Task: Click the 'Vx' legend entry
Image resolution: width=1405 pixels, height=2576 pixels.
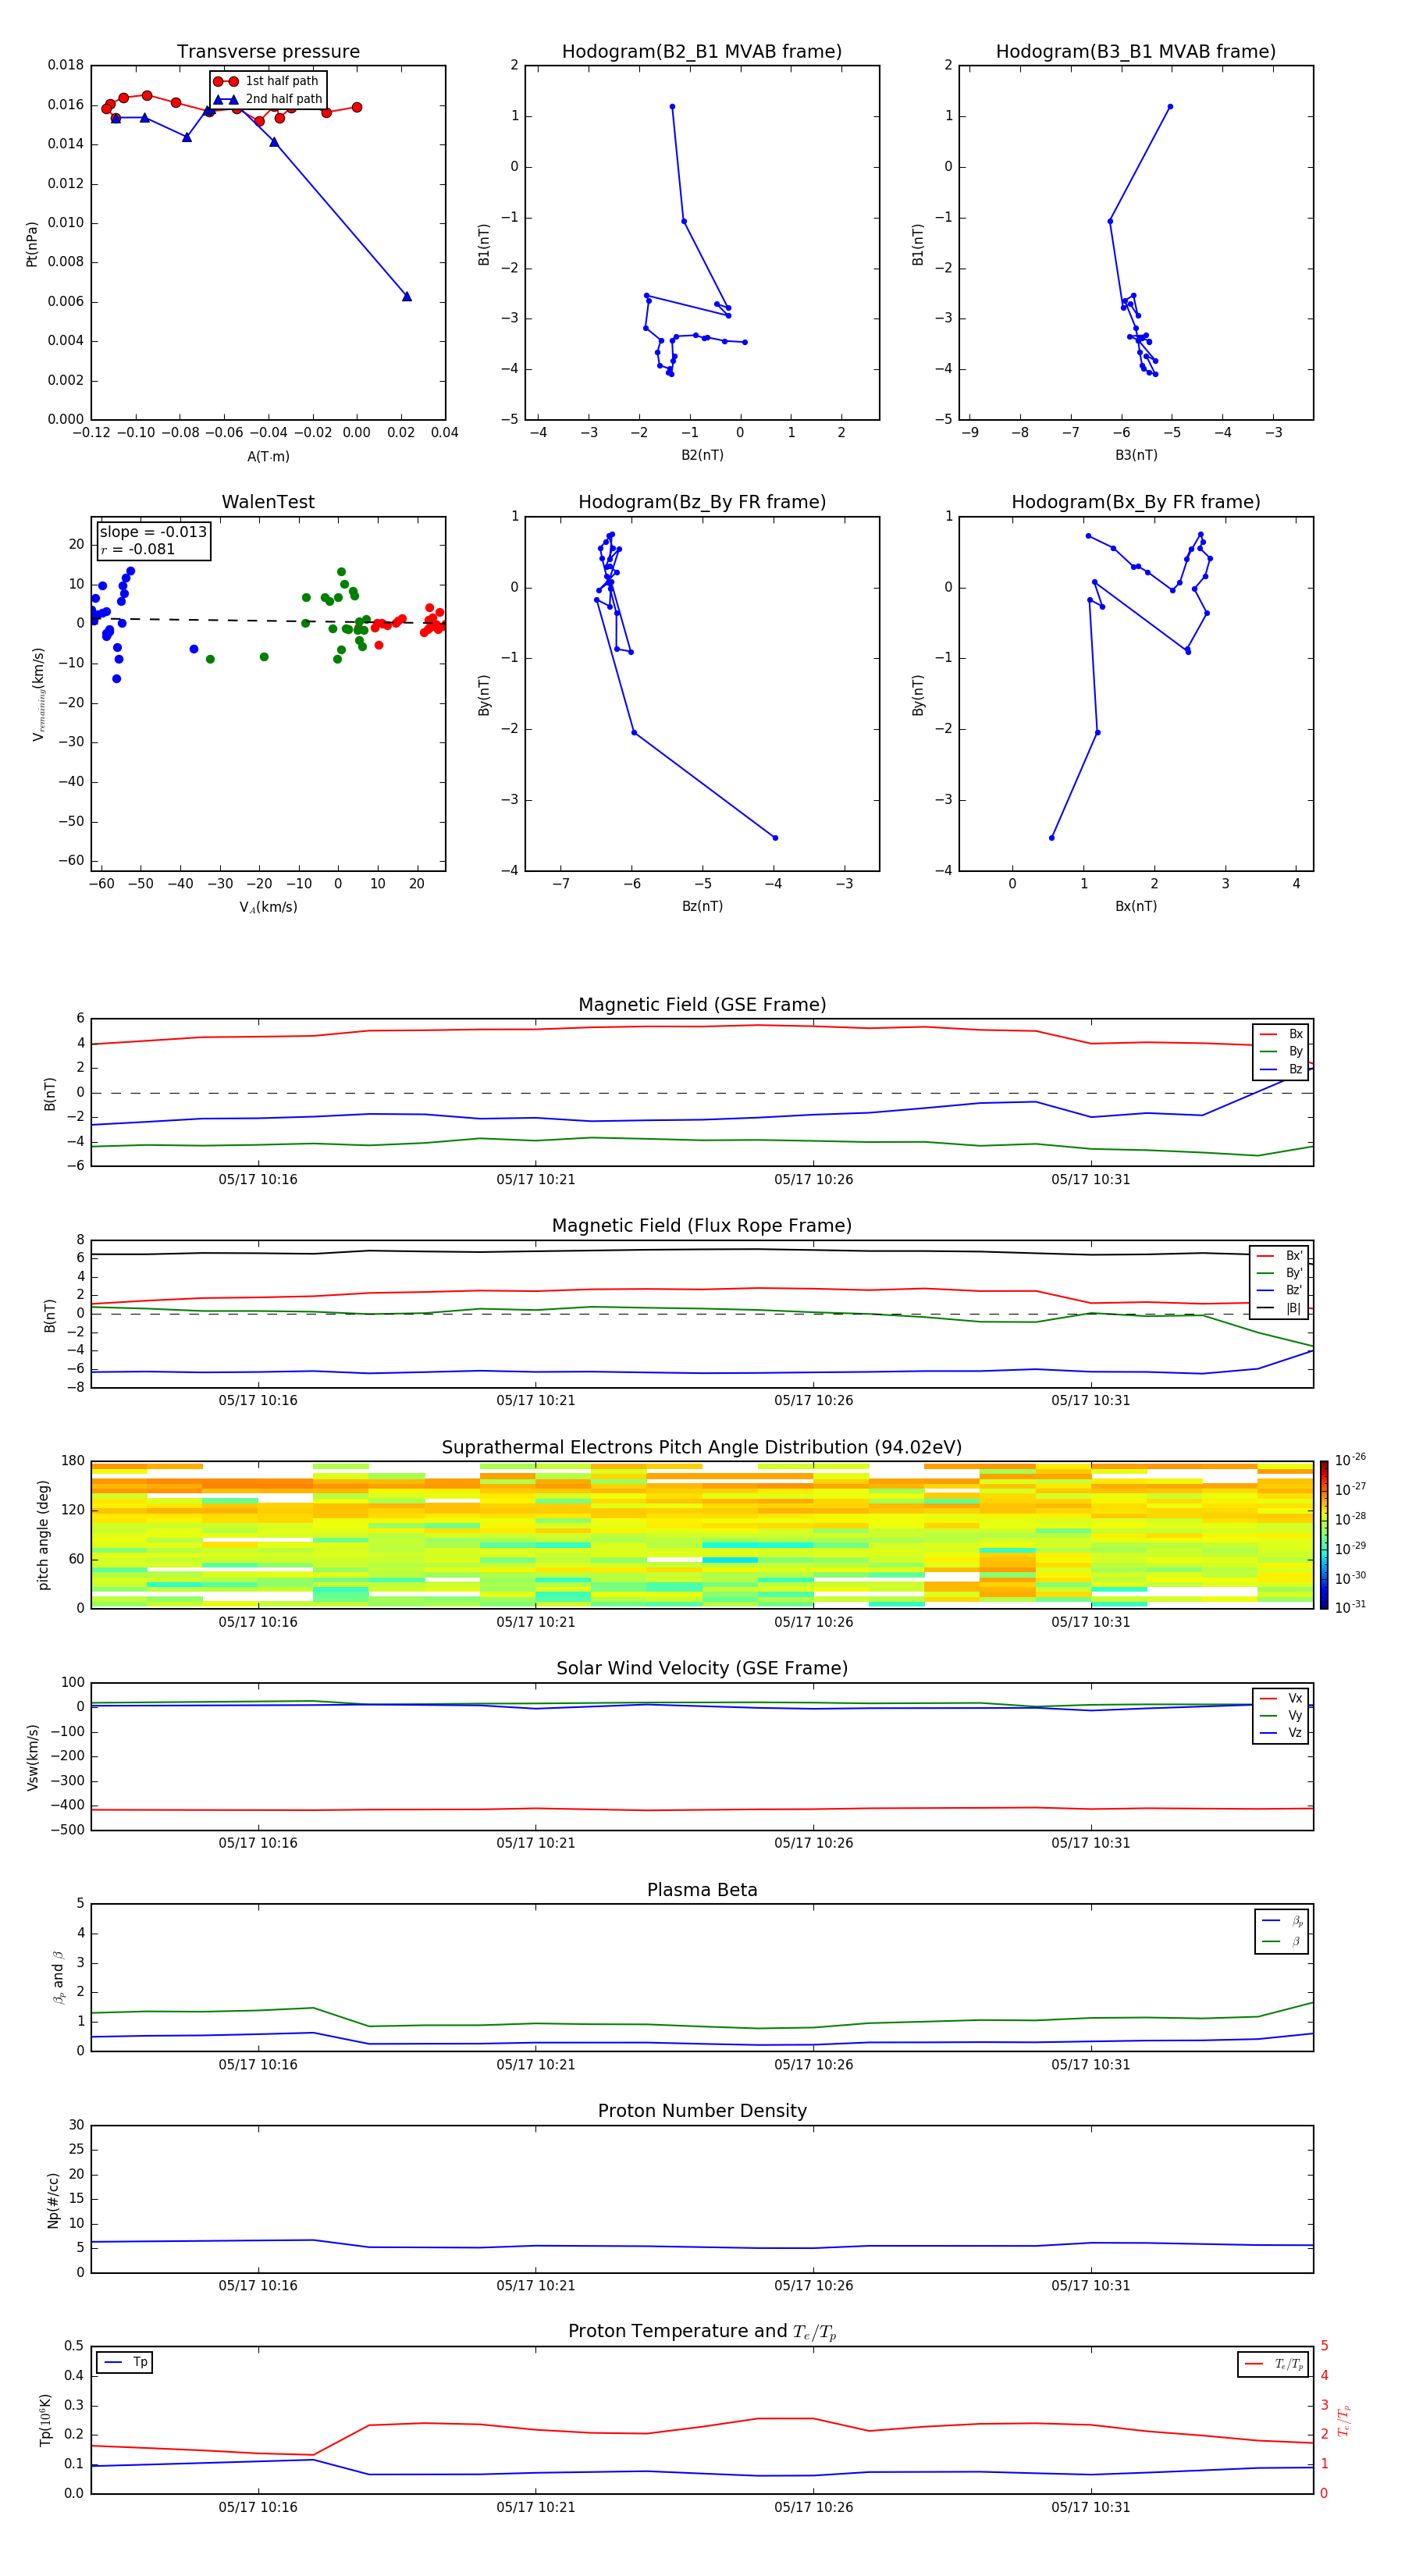Action: click(x=1281, y=1698)
